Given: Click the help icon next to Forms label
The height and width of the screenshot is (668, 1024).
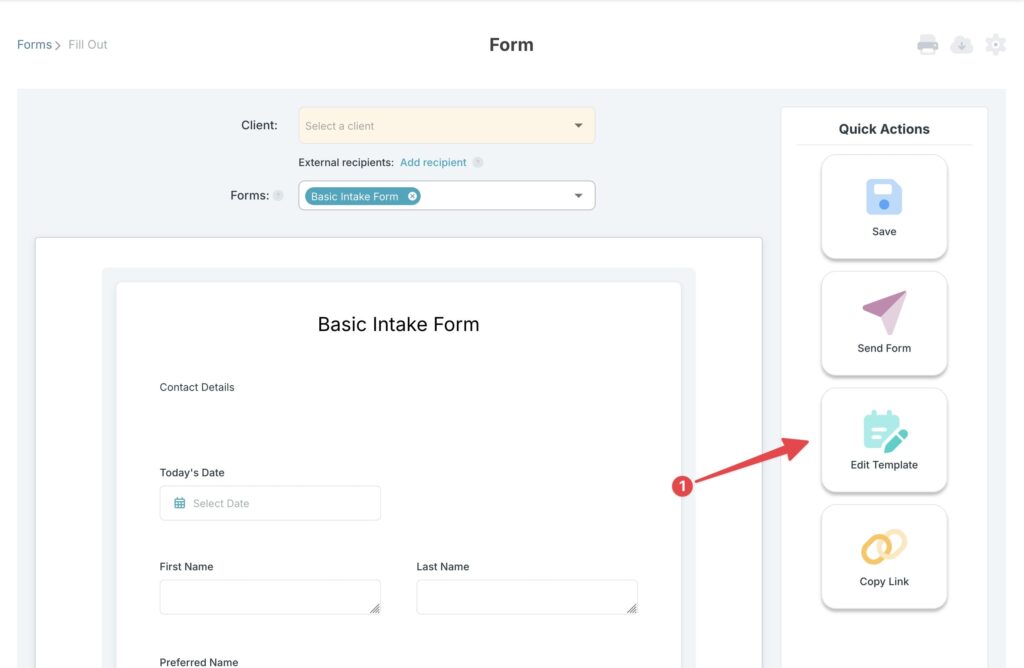Looking at the screenshot, I should pyautogui.click(x=278, y=195).
